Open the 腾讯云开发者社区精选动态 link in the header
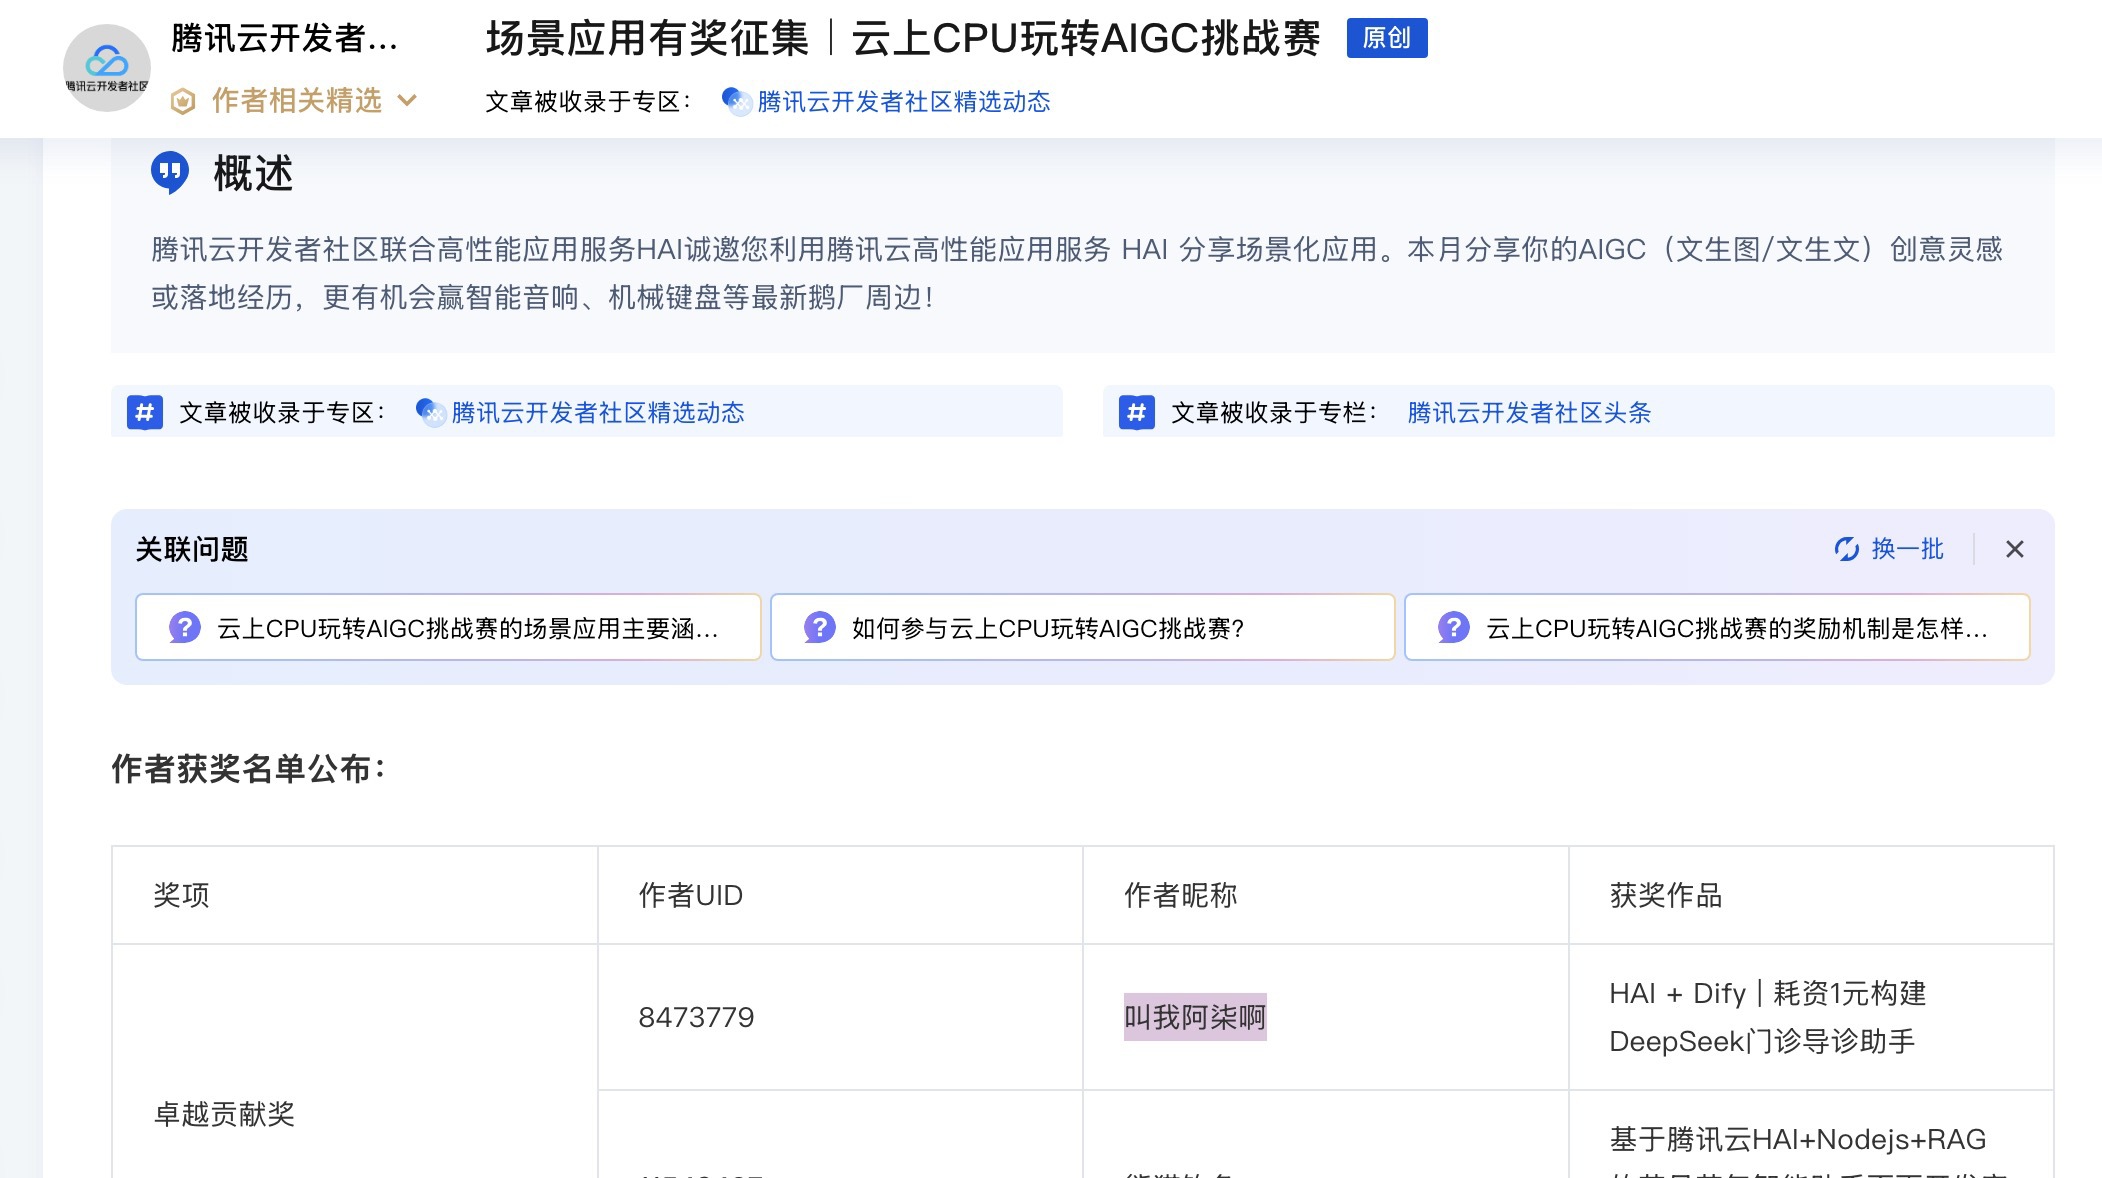 (x=903, y=102)
